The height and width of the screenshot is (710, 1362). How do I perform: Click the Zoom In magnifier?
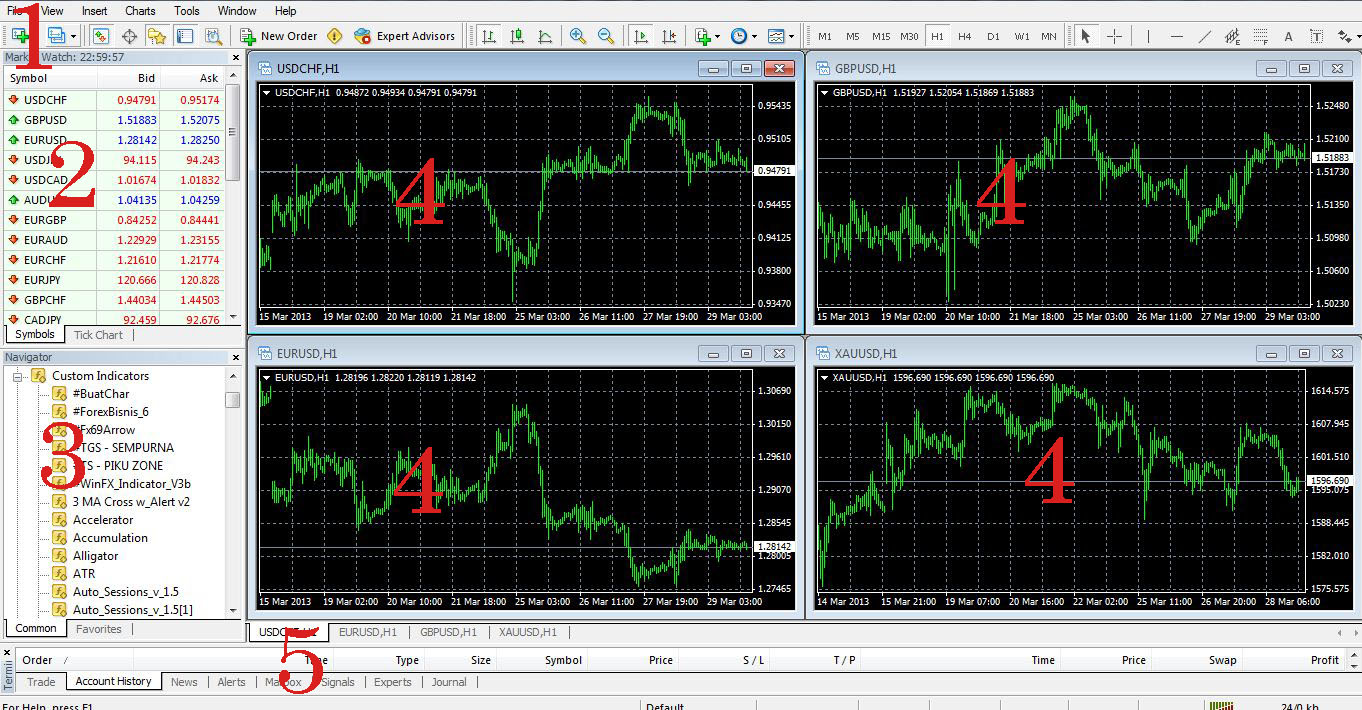[x=578, y=36]
